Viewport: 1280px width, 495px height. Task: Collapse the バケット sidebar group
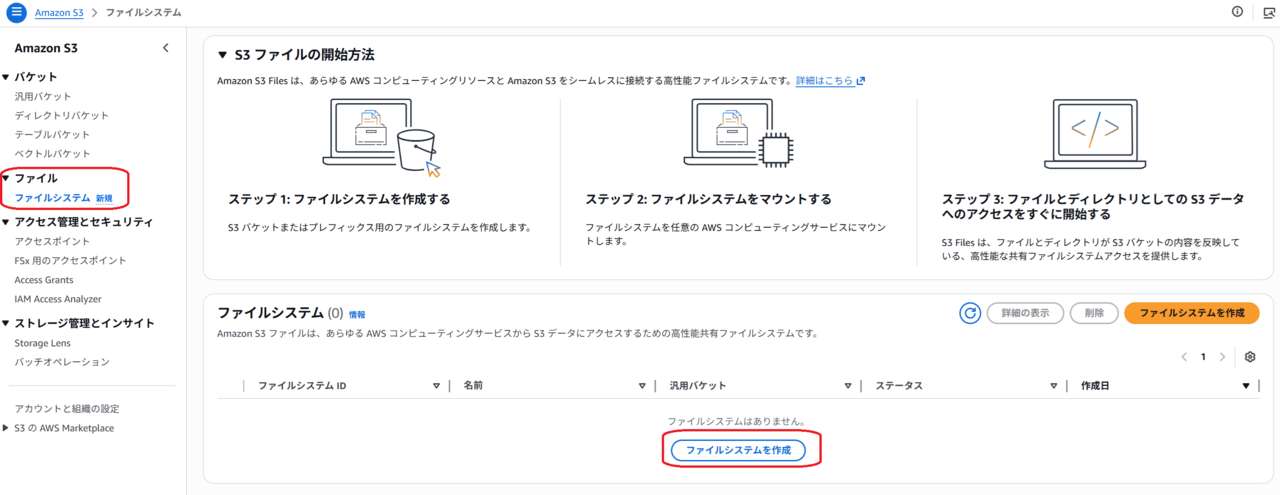6,77
